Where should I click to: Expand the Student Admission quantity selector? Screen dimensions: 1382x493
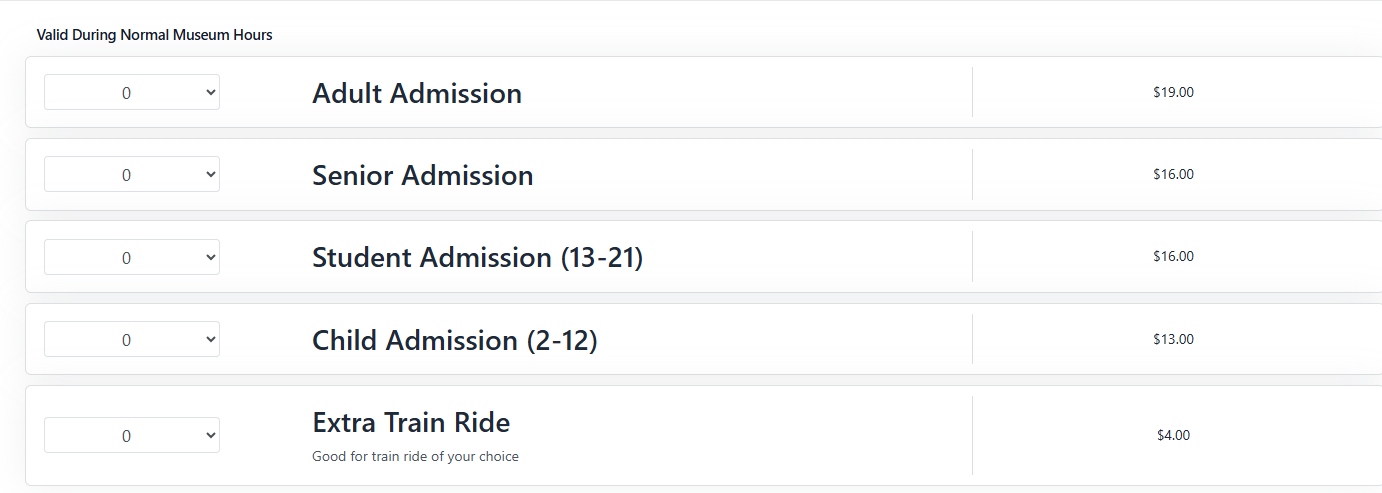click(131, 257)
